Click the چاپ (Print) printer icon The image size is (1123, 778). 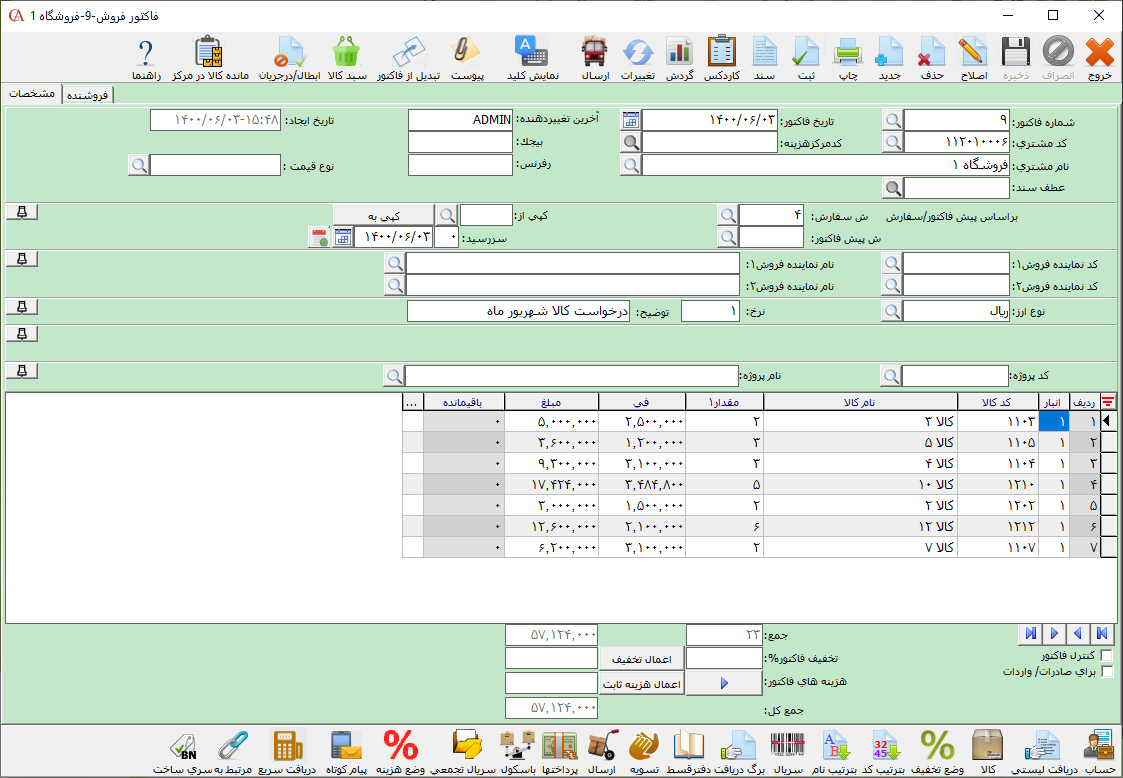pos(847,52)
